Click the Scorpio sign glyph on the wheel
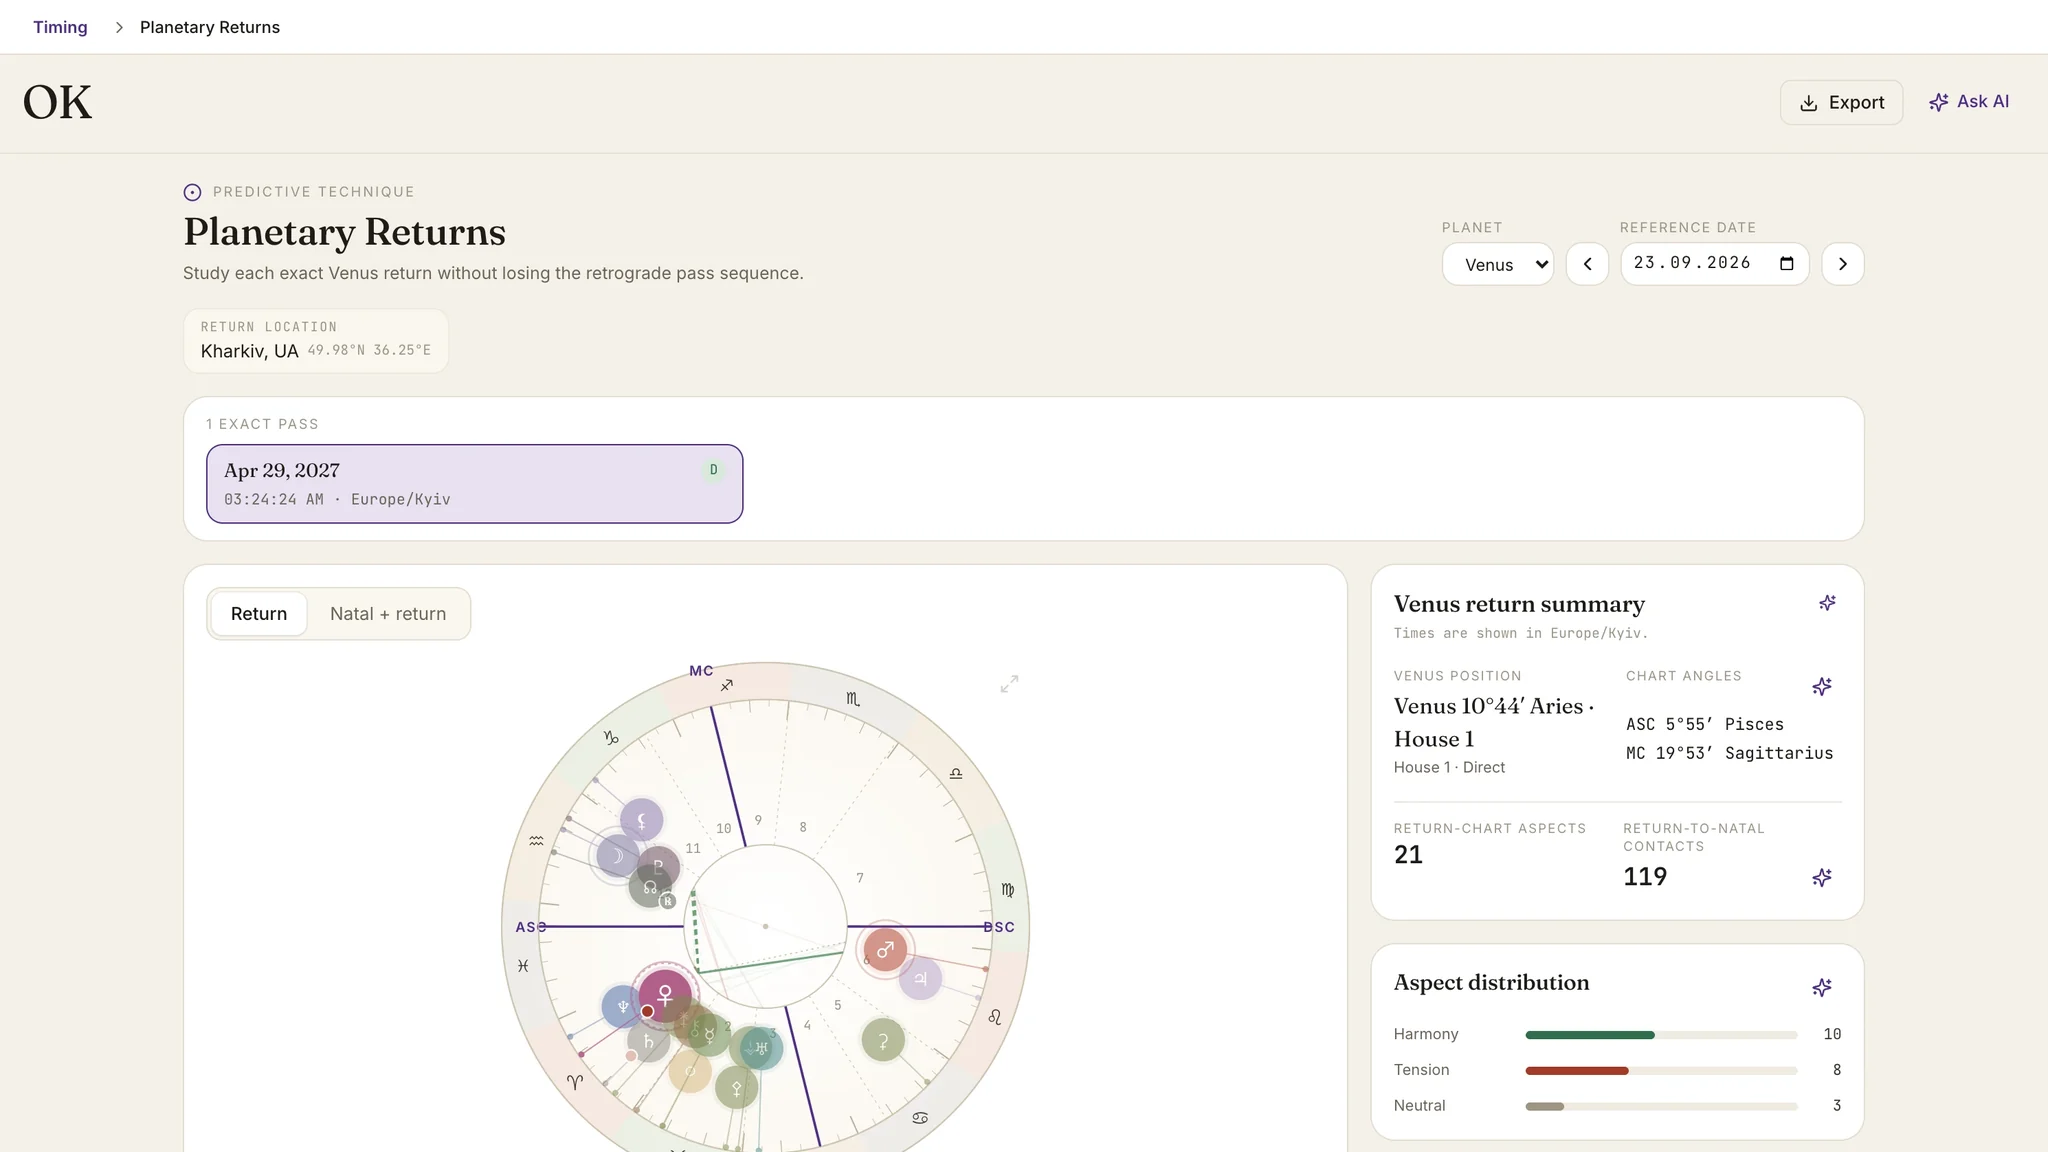 click(x=853, y=699)
